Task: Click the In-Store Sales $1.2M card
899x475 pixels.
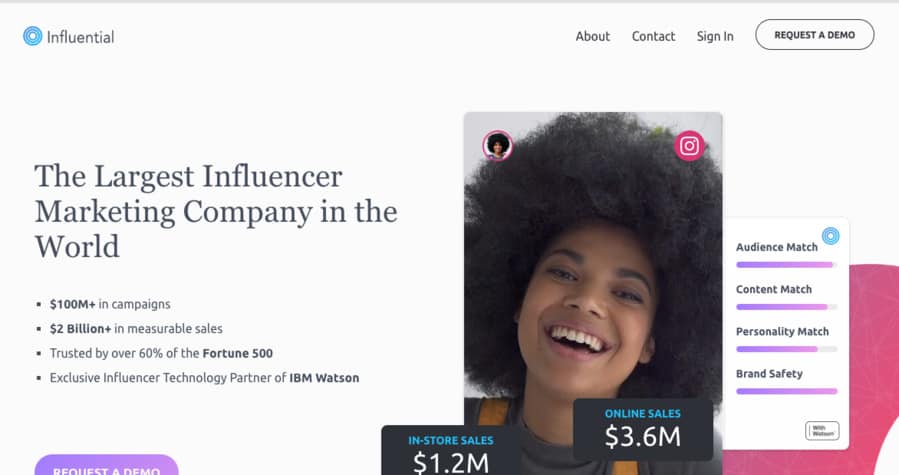Action: 451,450
